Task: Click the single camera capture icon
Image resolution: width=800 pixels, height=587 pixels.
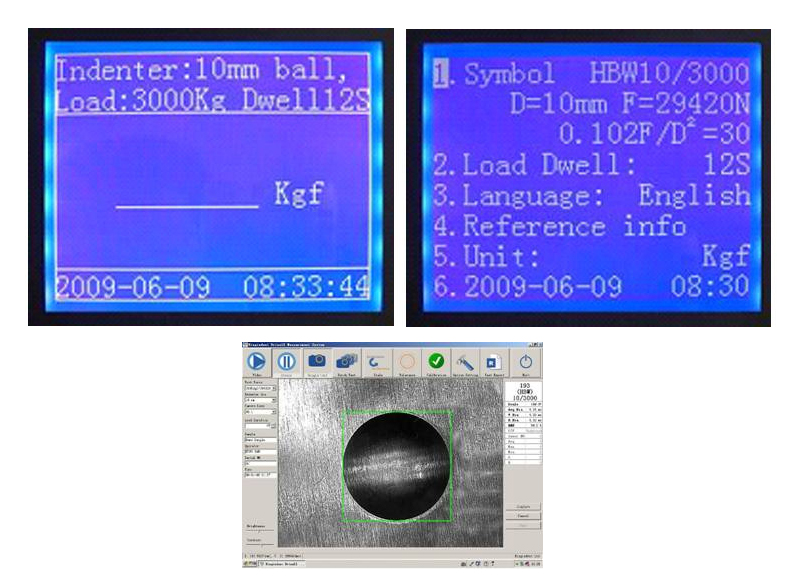Action: tap(316, 360)
